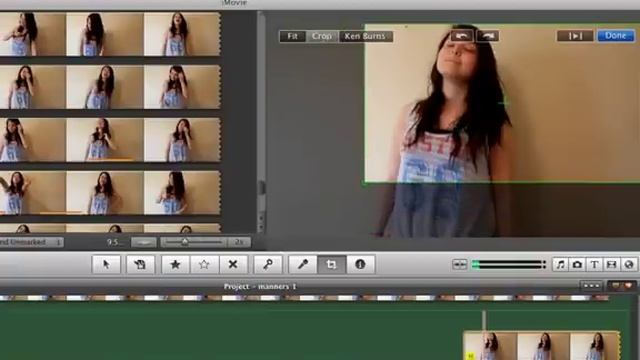Open the Music and Sound Effects browser

pos(560,264)
